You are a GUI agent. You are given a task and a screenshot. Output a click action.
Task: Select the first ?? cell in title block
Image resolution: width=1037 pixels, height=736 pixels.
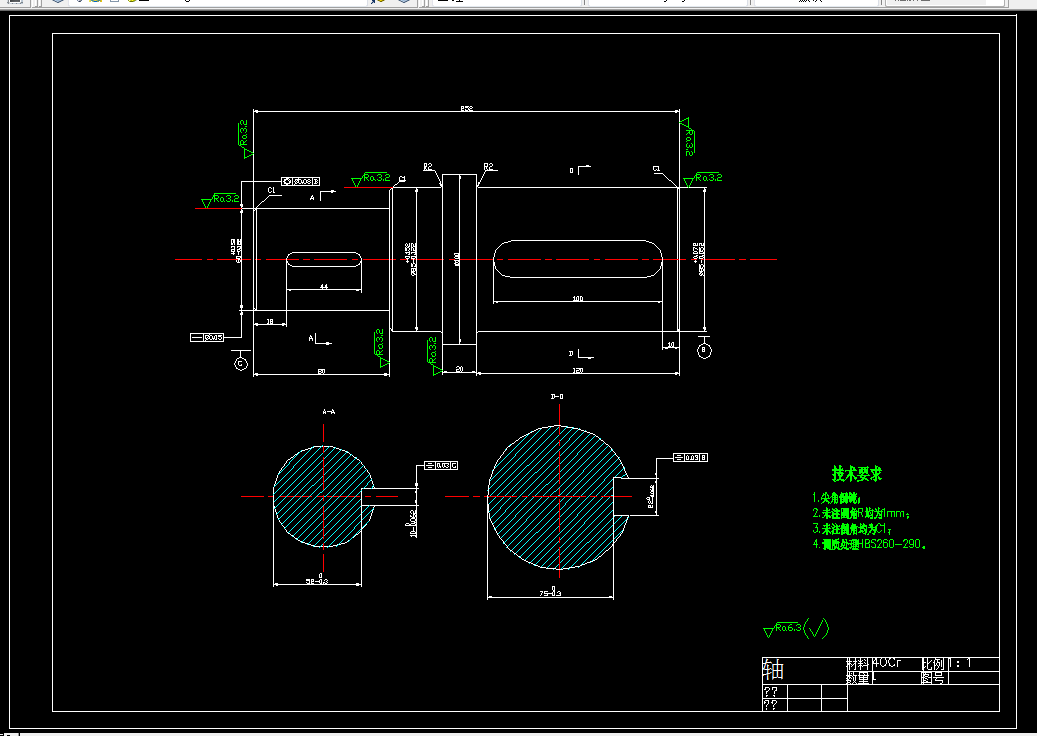(x=770, y=691)
